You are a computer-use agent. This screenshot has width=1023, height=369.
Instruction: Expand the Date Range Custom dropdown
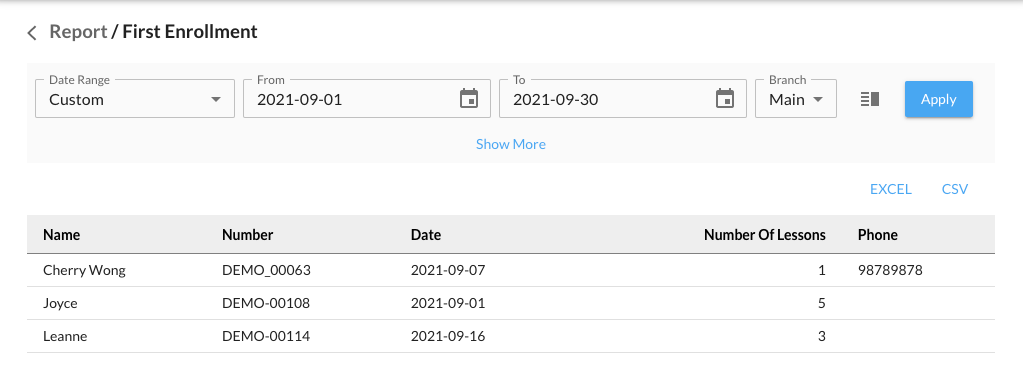pos(135,99)
